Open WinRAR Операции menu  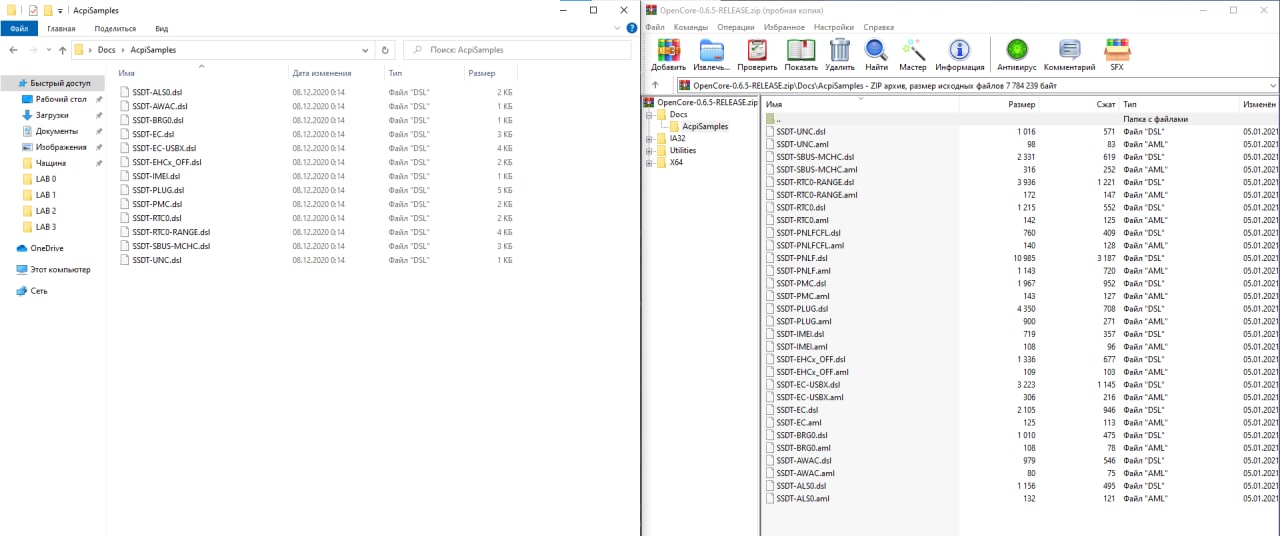[736, 27]
